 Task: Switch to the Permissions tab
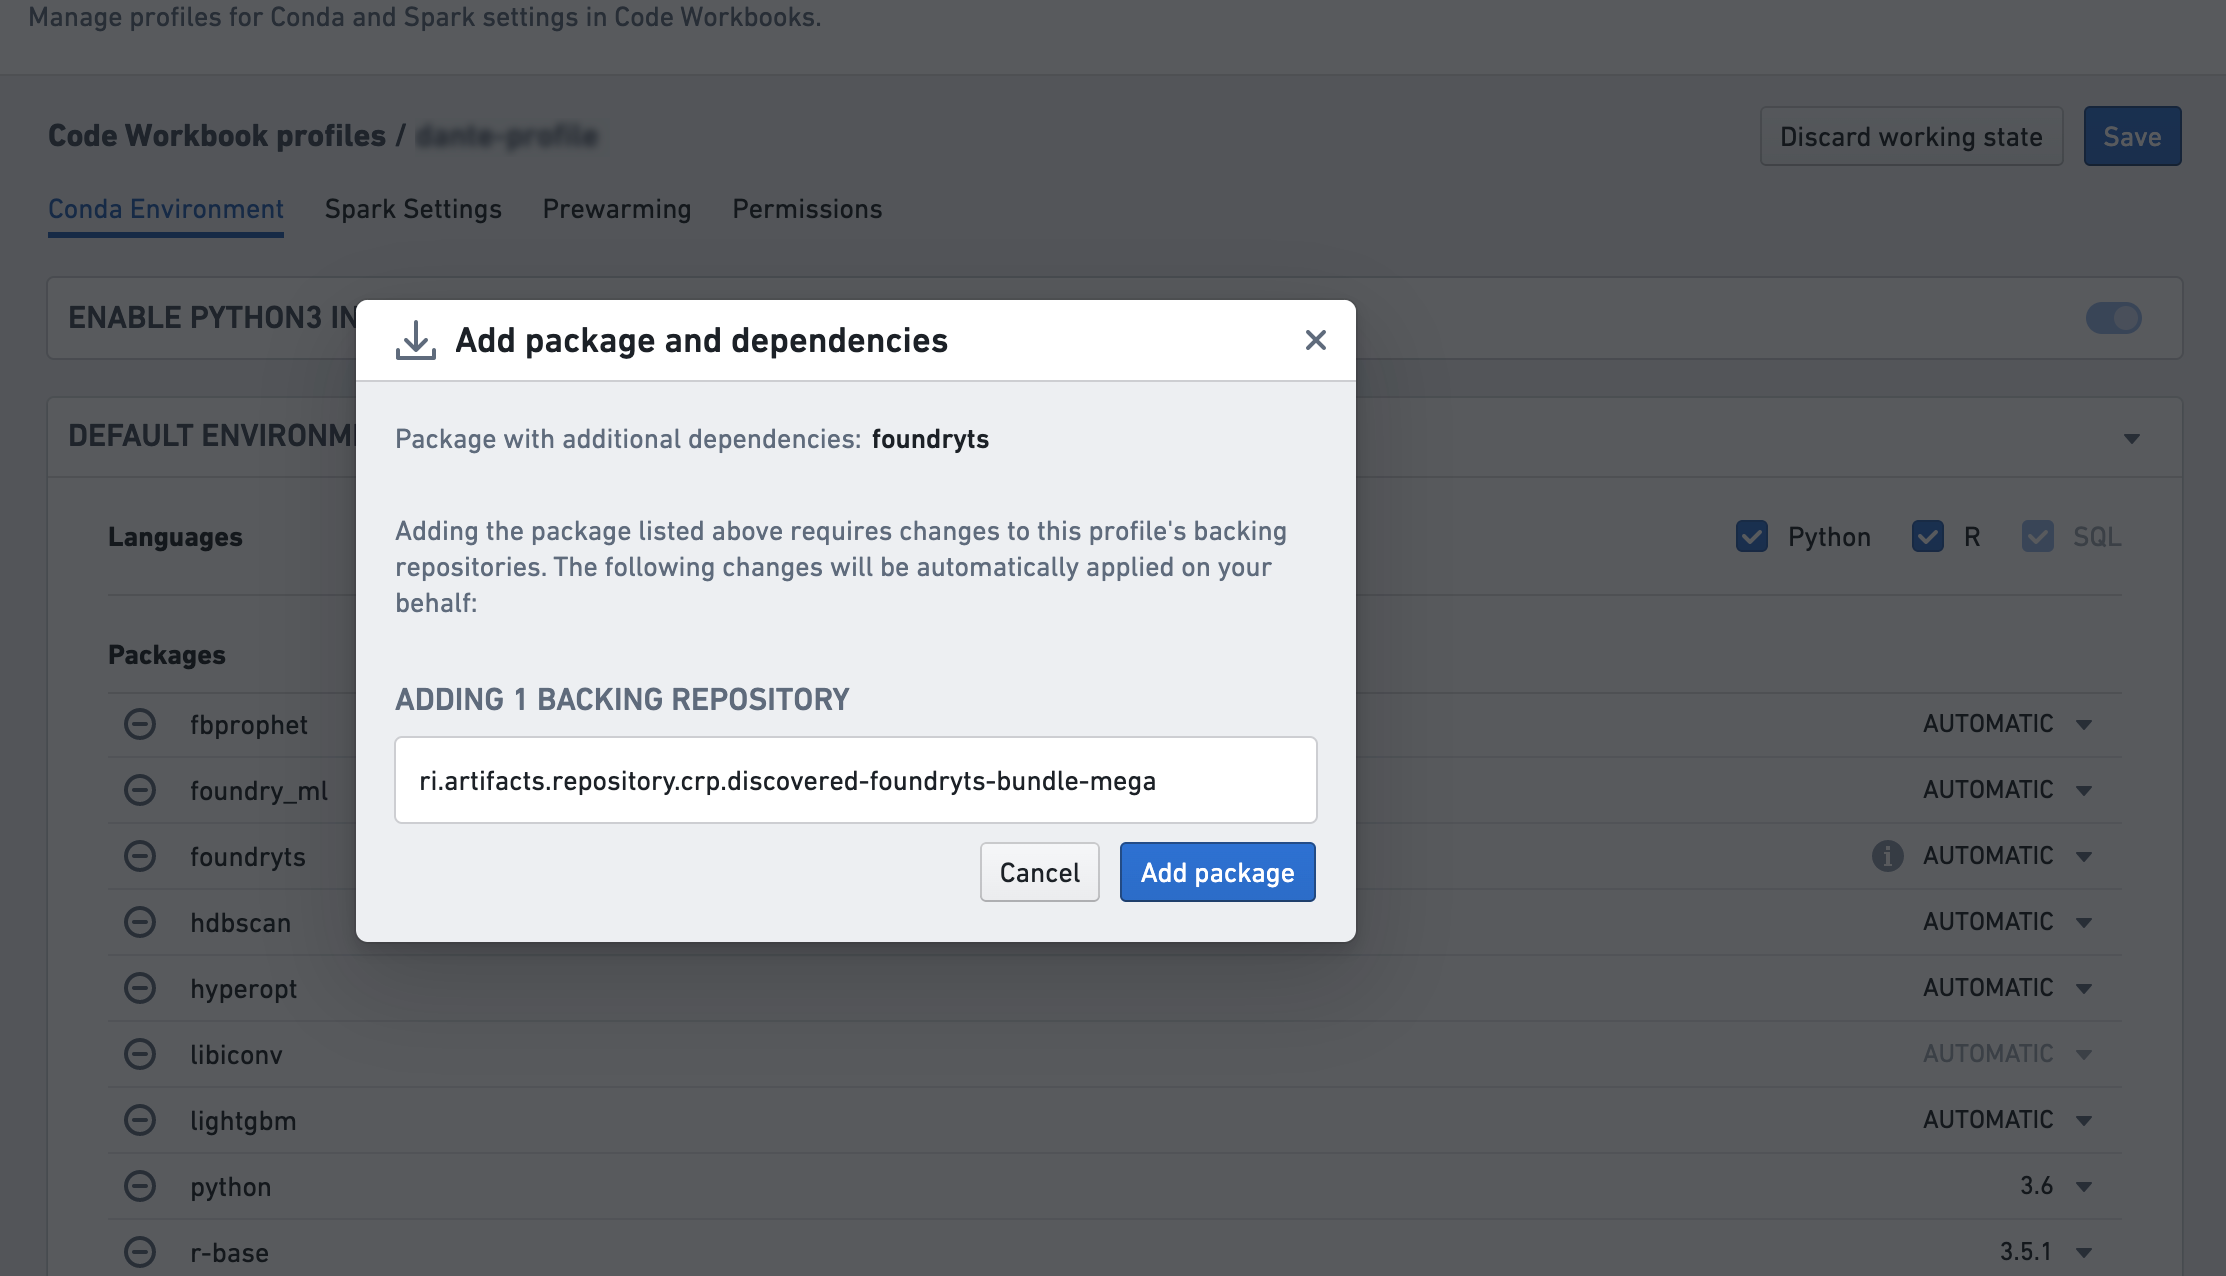(806, 206)
